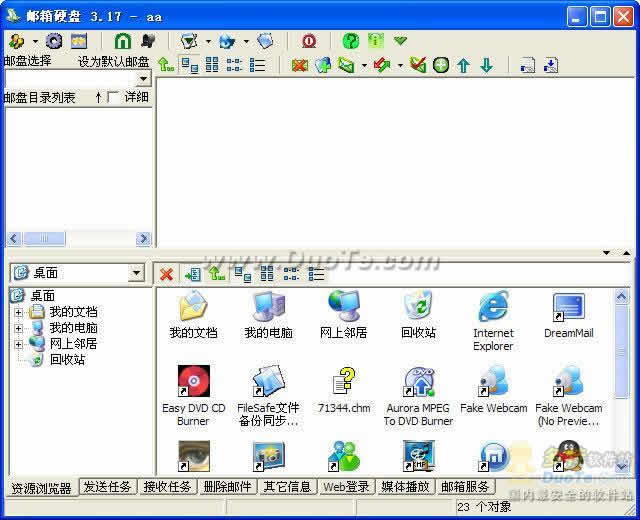
Task: Select Fake Webcam (No Preview) shortcut
Action: coord(568,396)
